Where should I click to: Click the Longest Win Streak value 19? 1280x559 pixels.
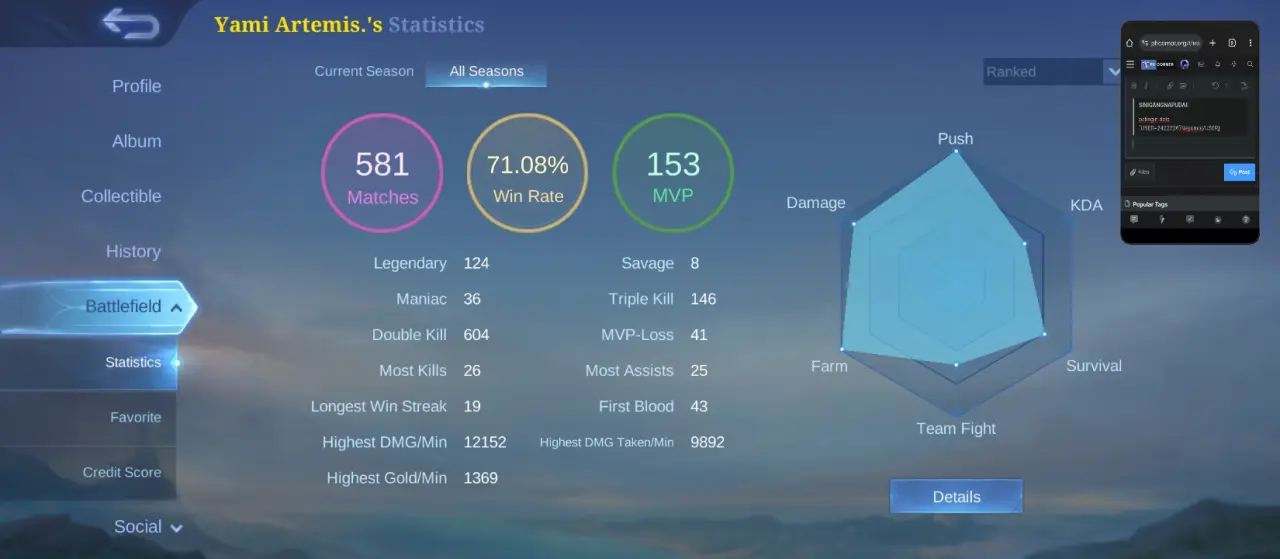[x=472, y=407]
